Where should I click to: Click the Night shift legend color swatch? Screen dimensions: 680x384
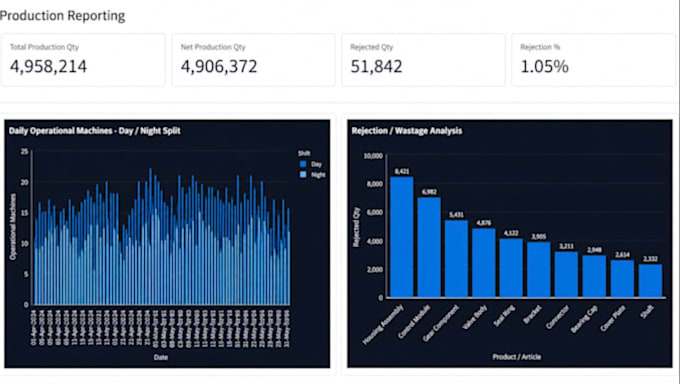[303, 174]
